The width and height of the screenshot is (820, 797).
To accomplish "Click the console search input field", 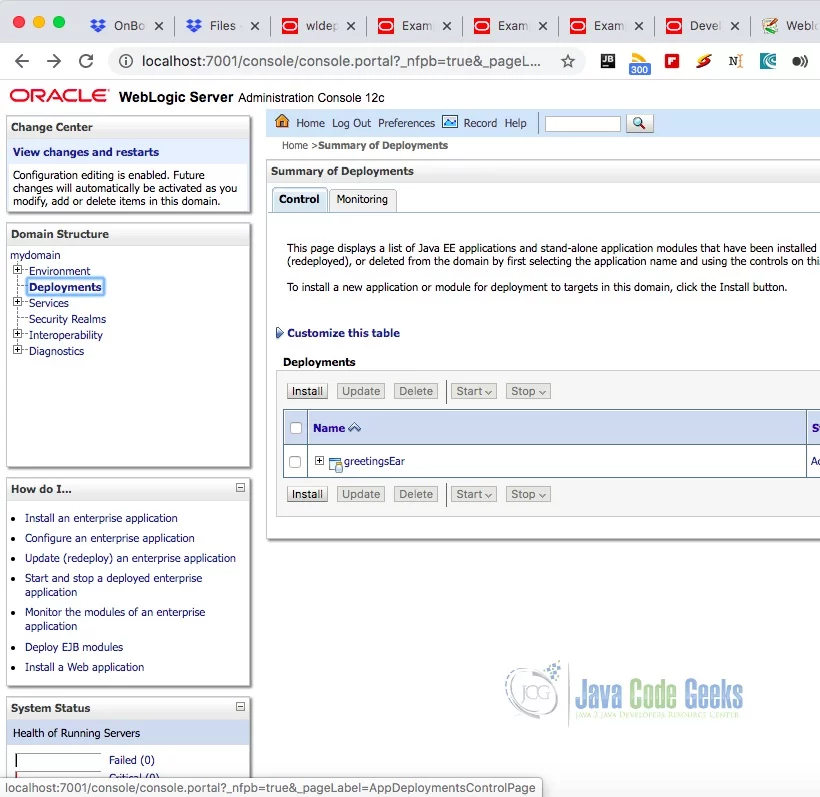I will pyautogui.click(x=583, y=124).
